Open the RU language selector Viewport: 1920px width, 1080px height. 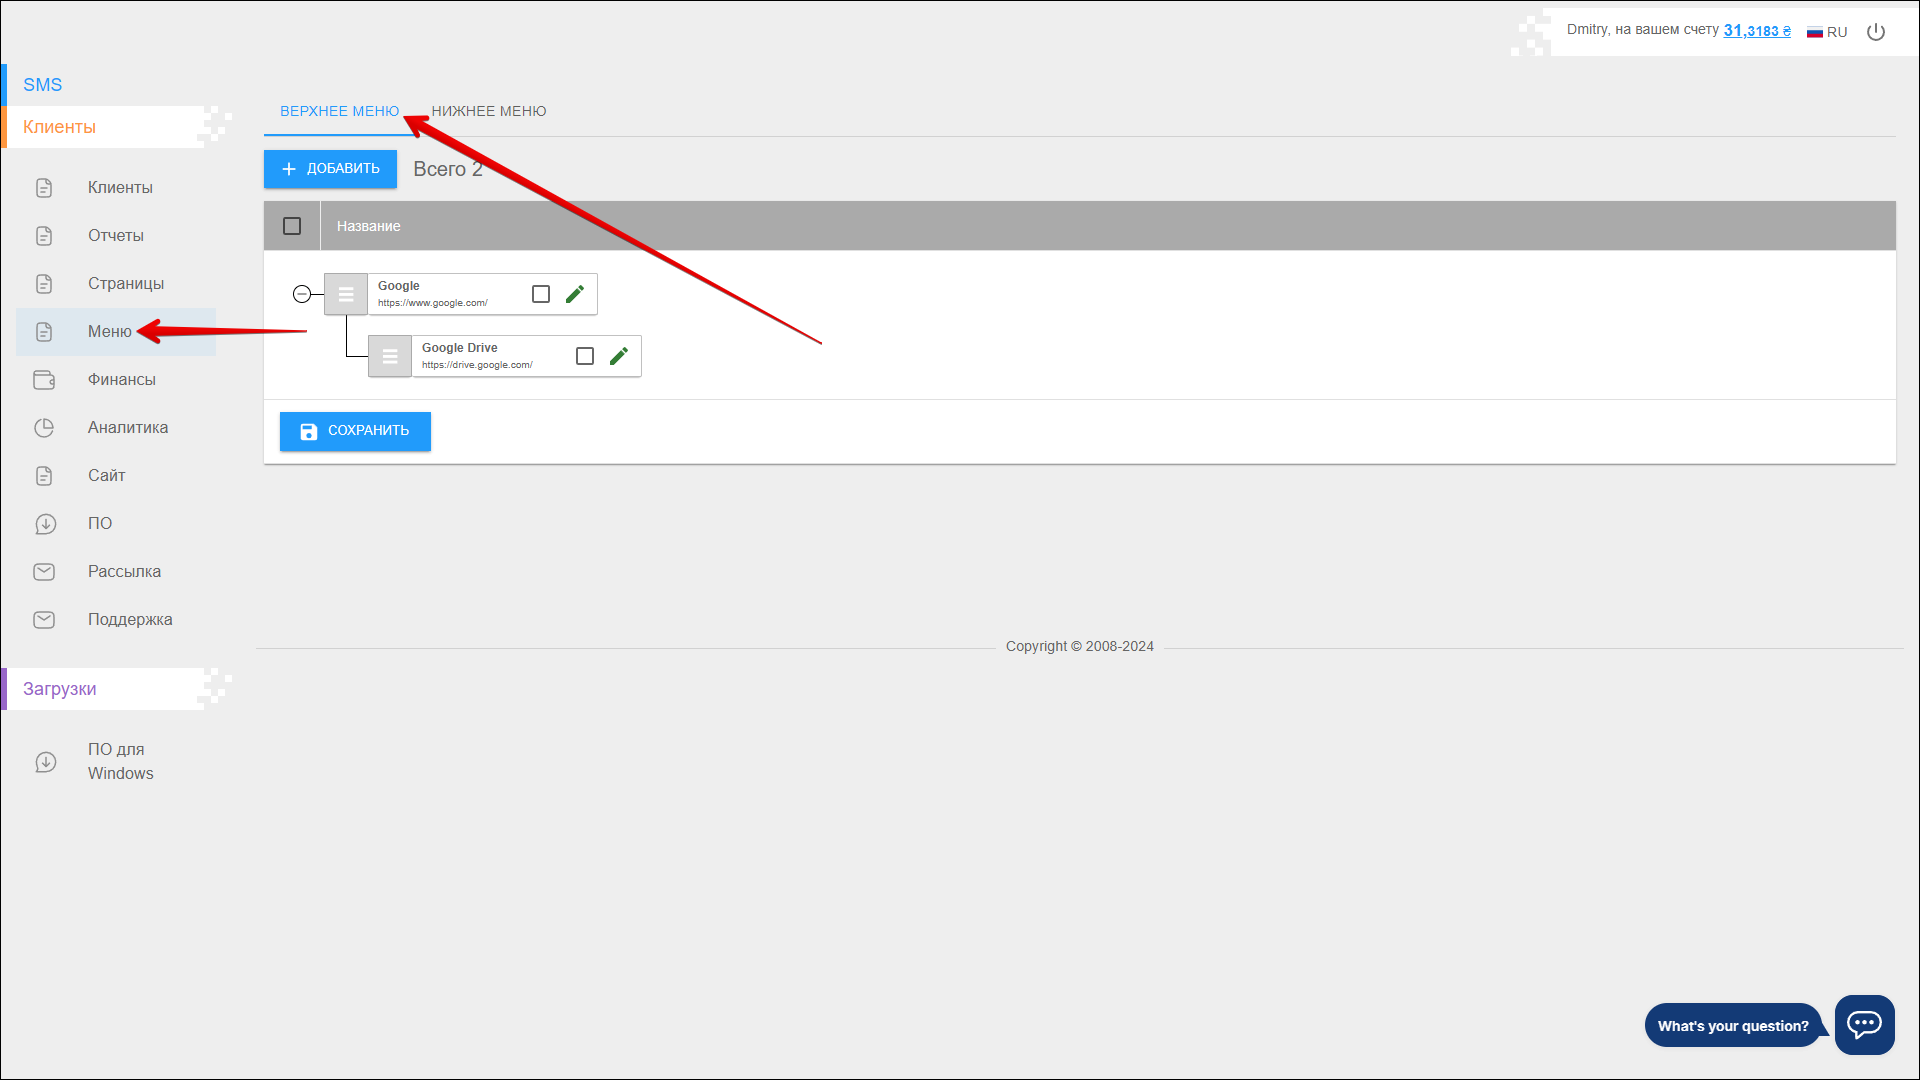(x=1827, y=32)
